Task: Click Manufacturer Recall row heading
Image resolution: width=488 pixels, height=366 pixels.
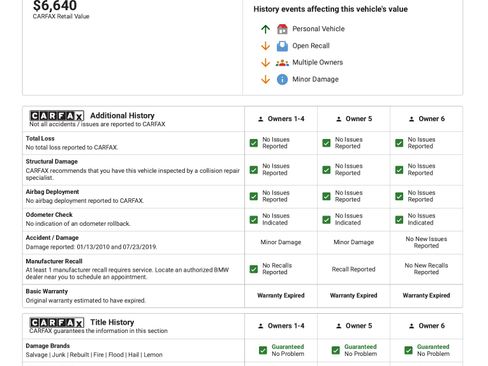Action: point(54,261)
